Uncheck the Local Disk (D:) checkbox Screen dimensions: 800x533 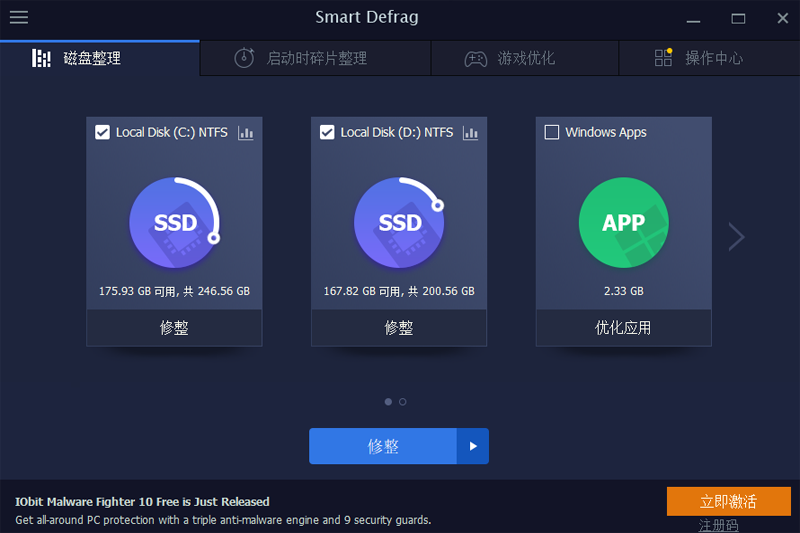pos(327,132)
